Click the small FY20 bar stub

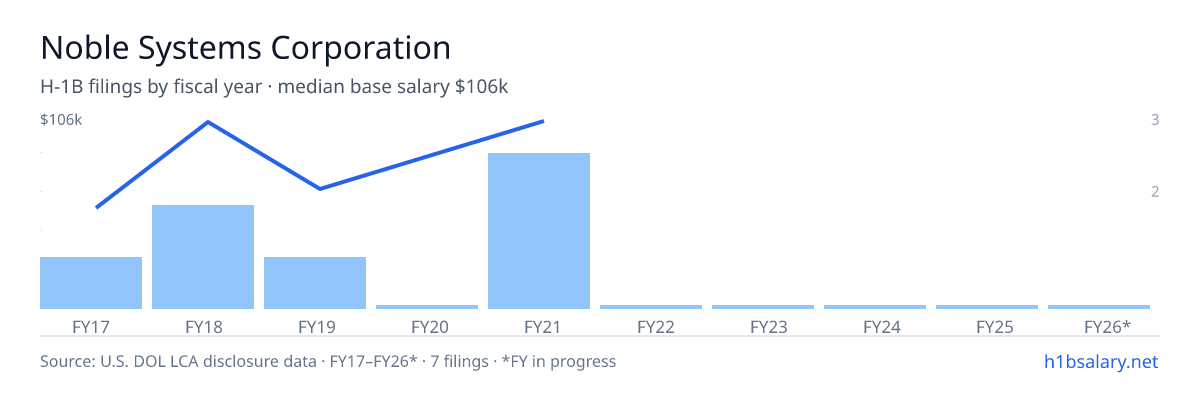coord(427,307)
